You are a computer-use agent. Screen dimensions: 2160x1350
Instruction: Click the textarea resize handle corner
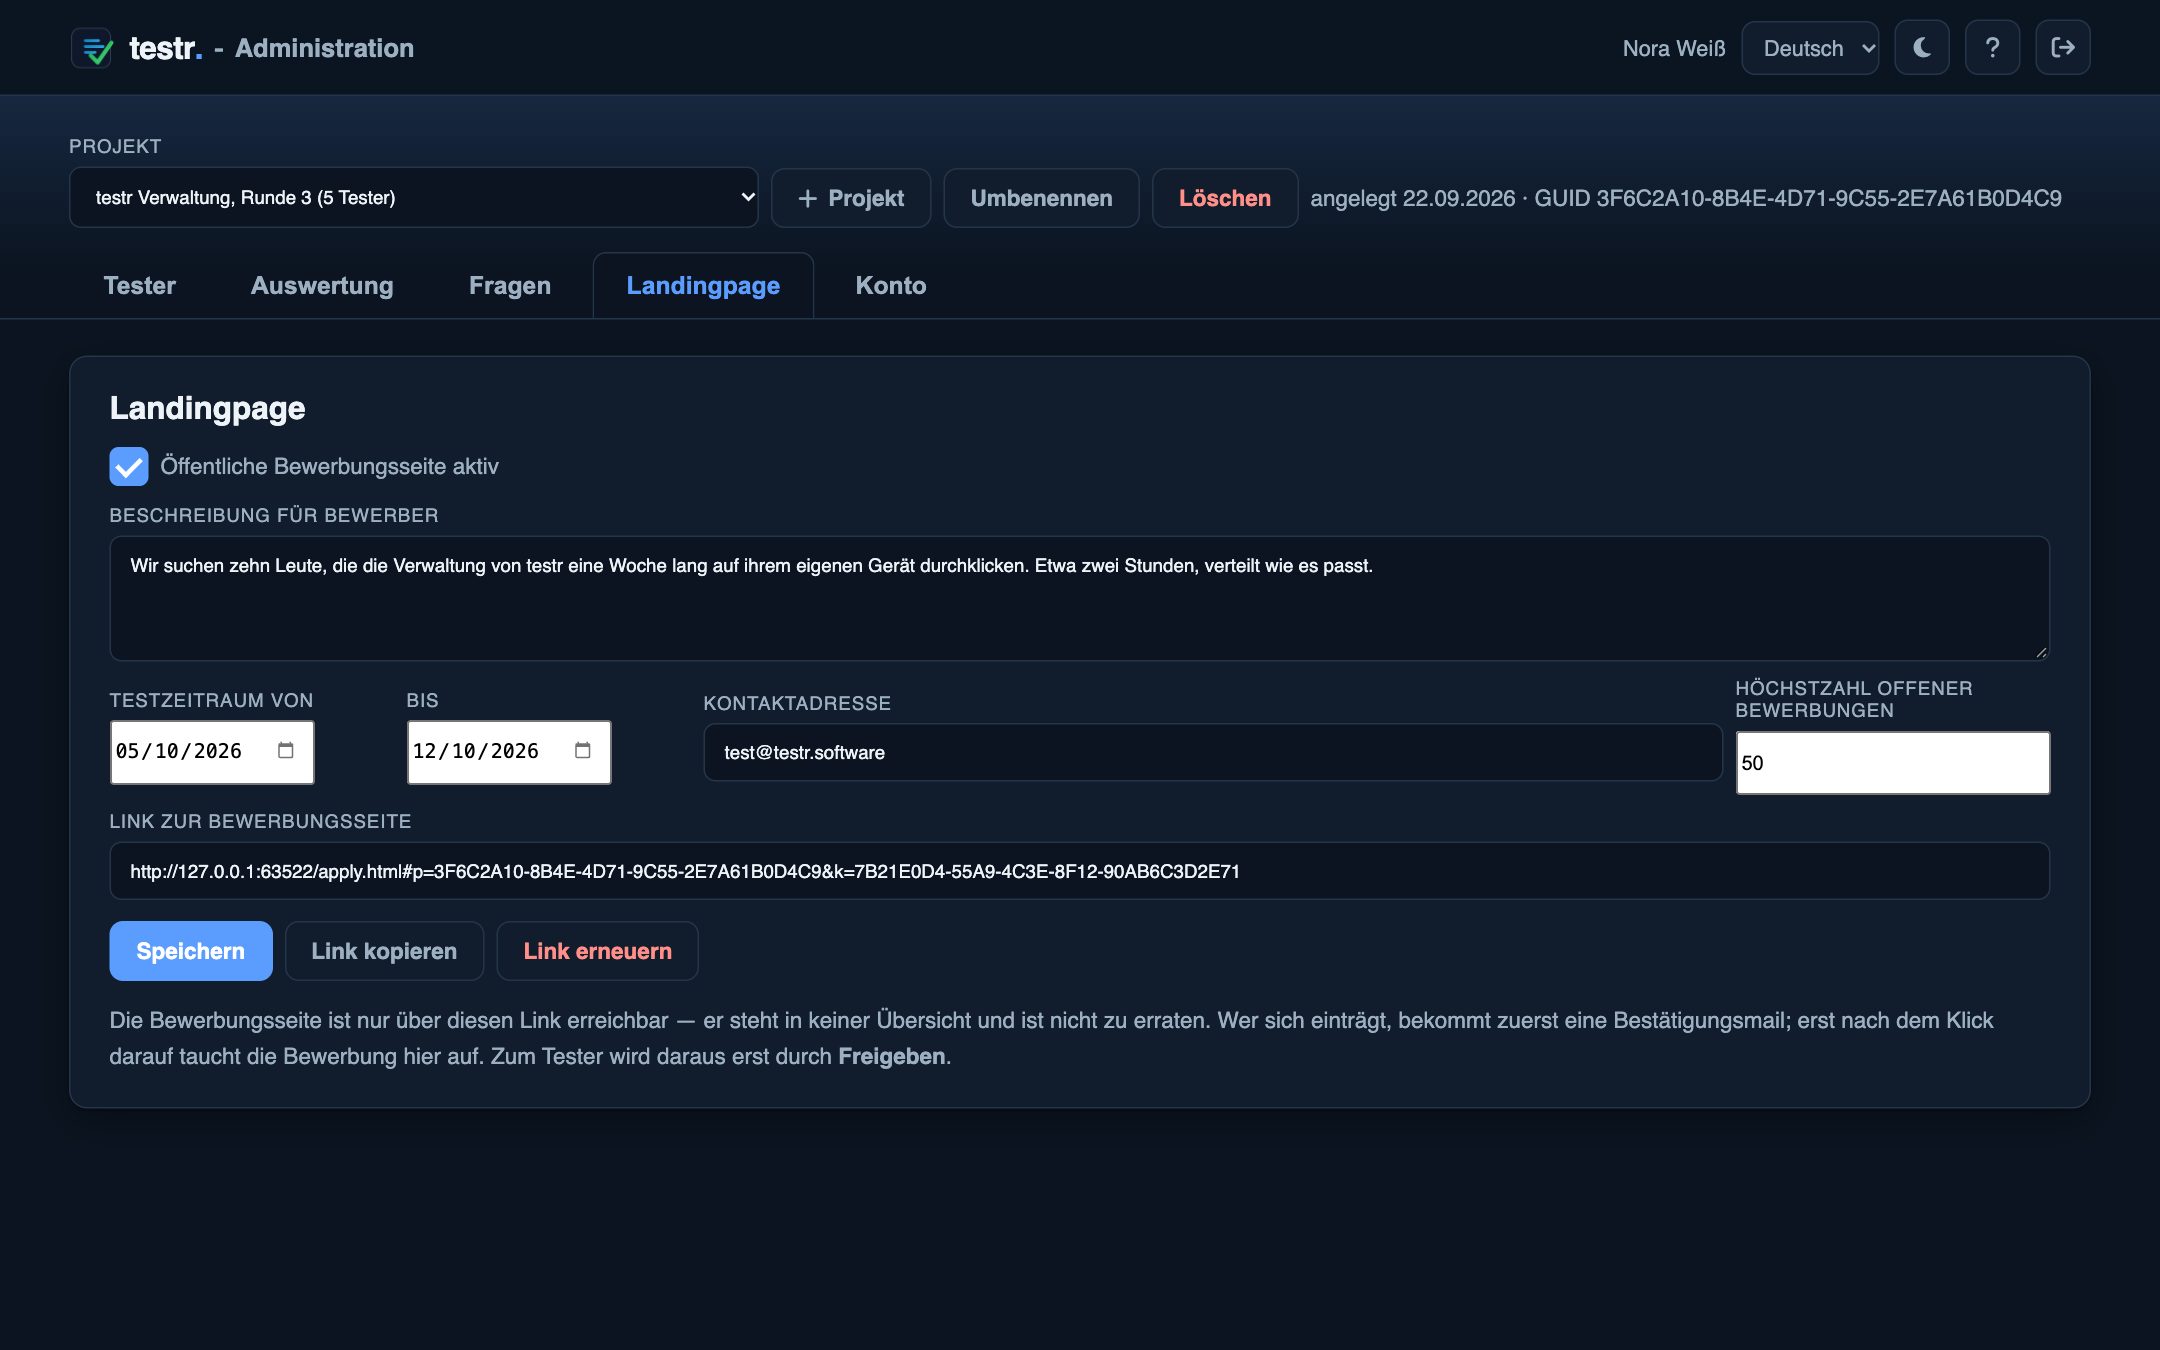tap(2041, 652)
